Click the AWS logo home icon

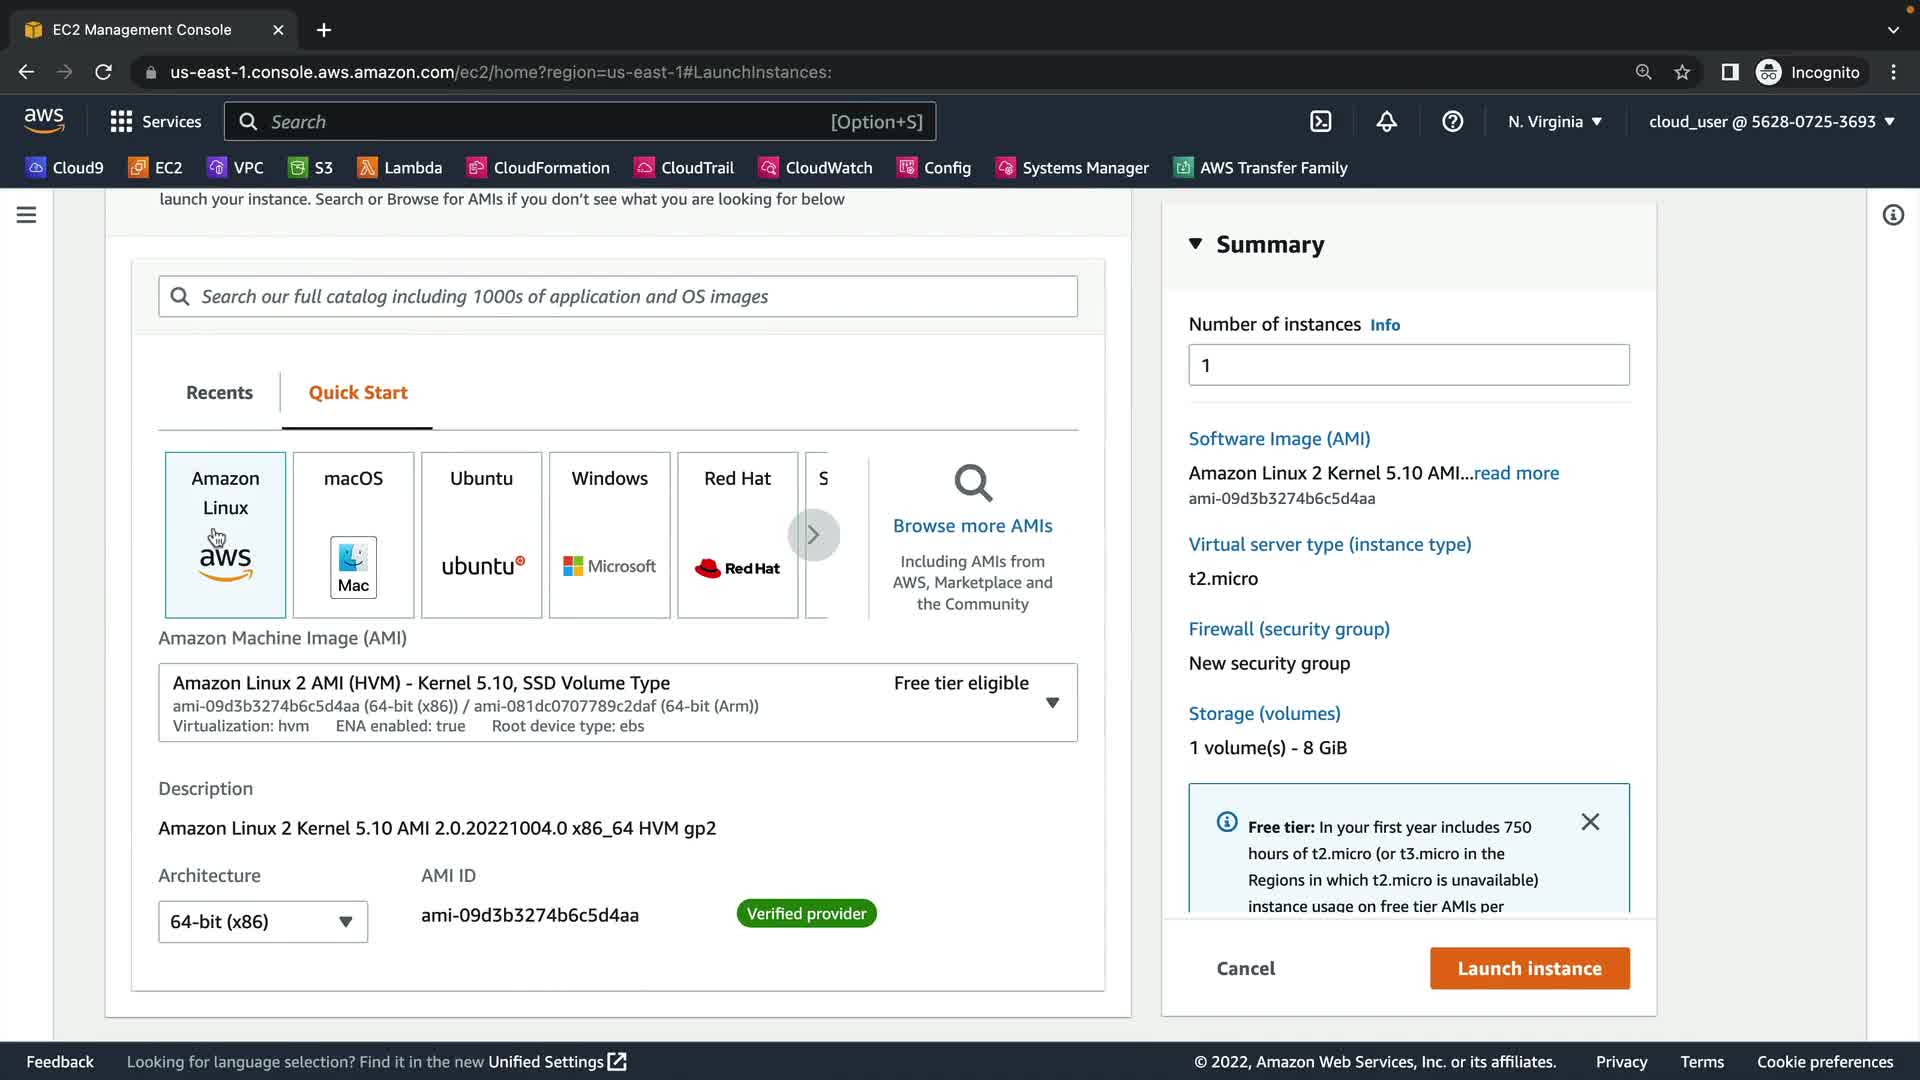click(44, 121)
